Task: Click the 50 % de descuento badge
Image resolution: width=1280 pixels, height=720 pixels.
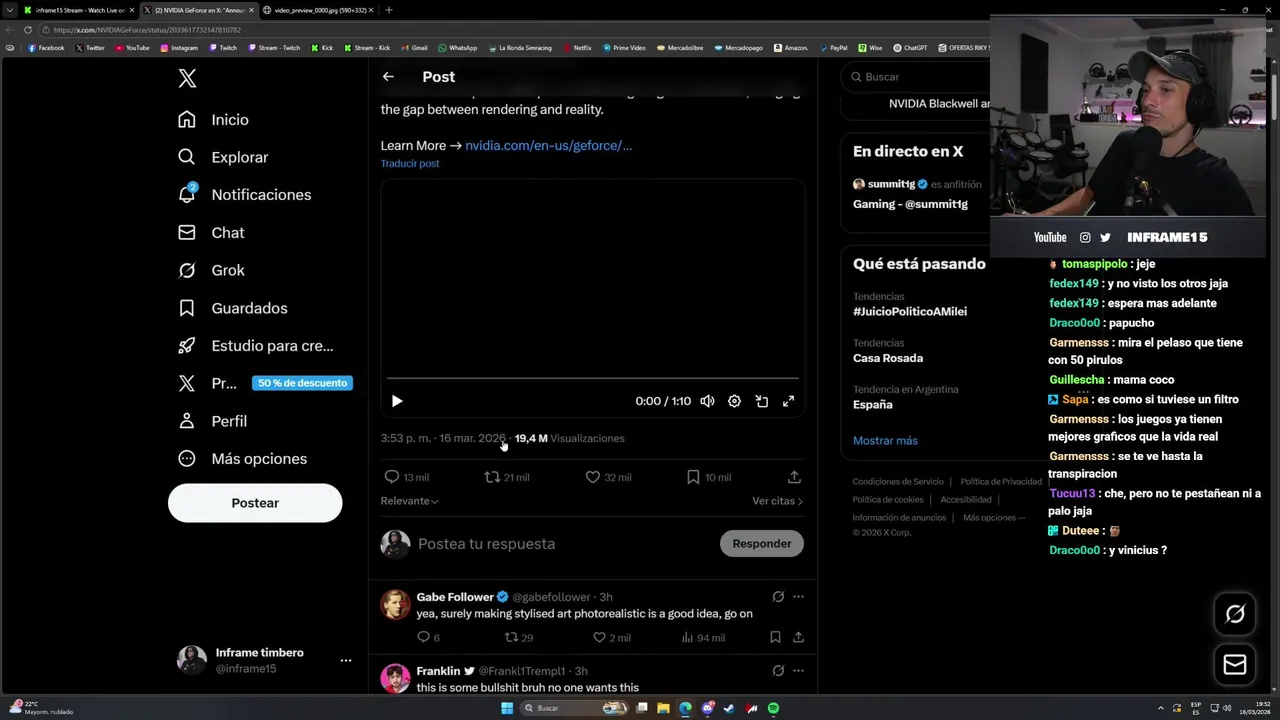Action: coord(302,383)
